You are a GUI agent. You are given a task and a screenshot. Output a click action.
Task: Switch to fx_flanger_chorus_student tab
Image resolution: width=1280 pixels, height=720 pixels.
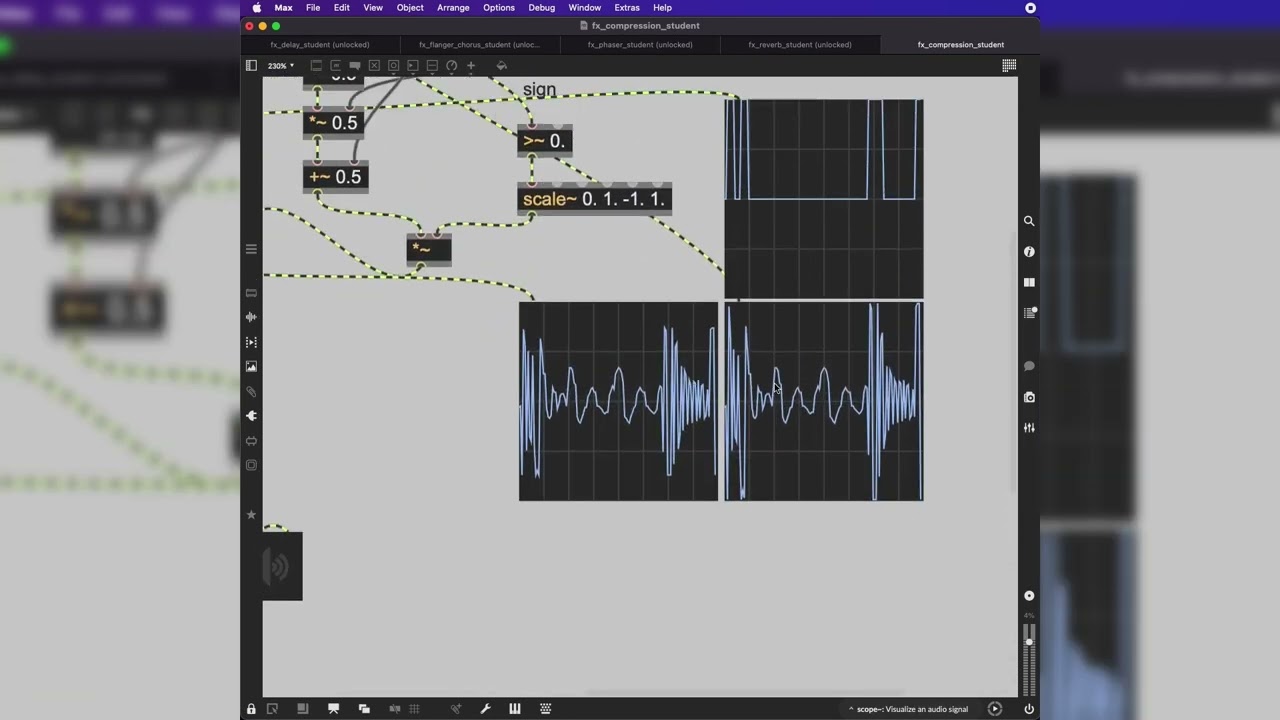(480, 45)
